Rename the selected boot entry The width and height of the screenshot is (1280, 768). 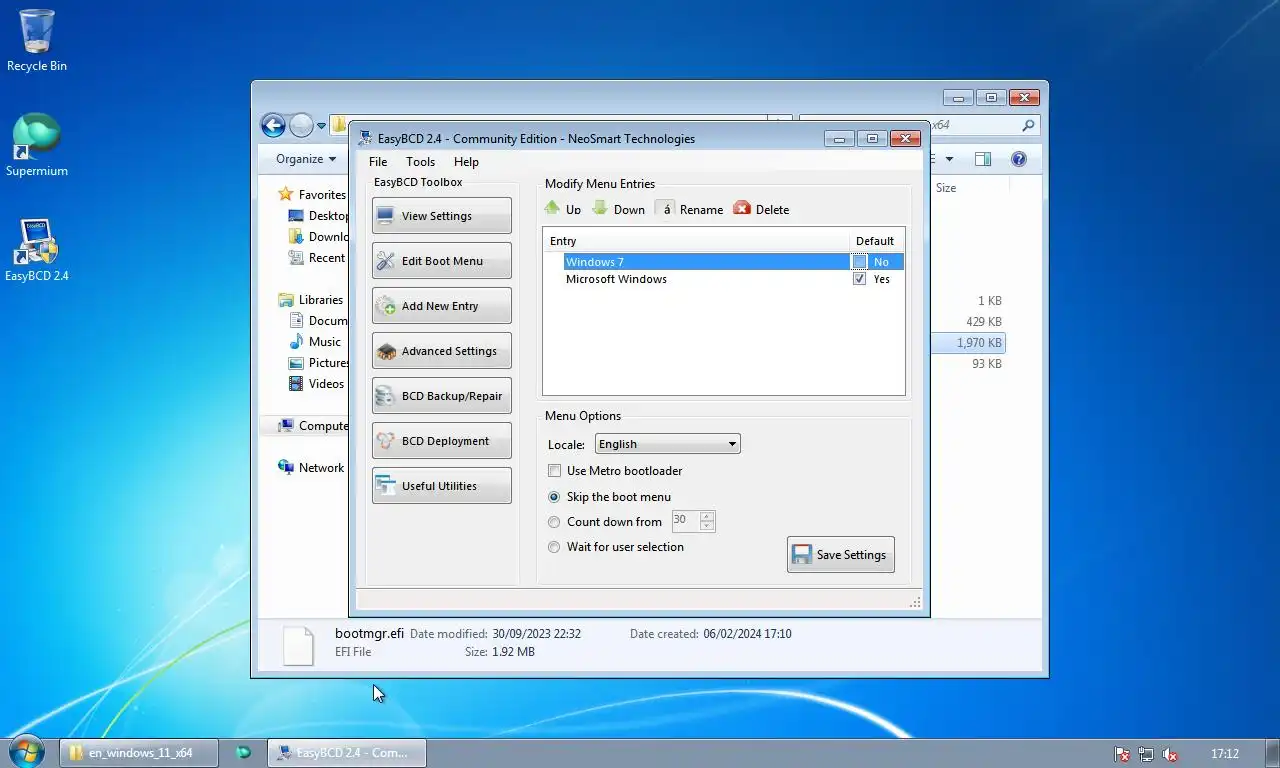pos(690,209)
